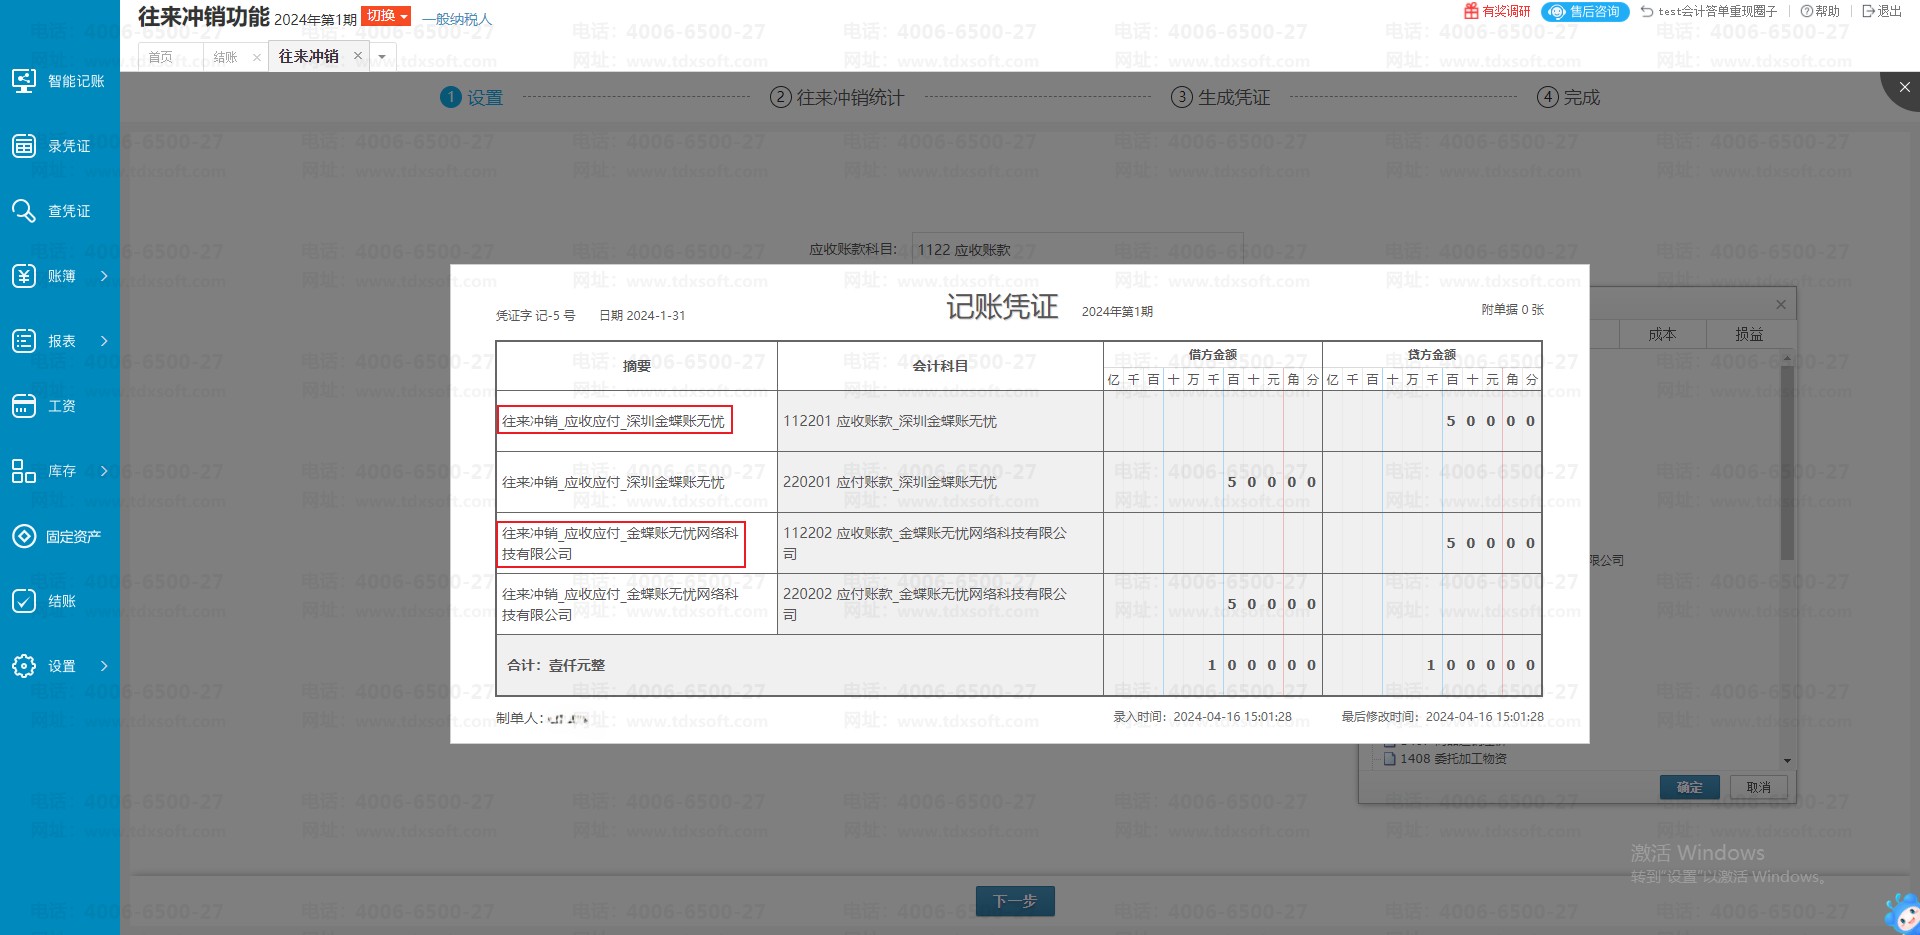Open 查凭证 magnifier icon in sidebar
Viewport: 1920px width, 935px height.
pos(24,211)
